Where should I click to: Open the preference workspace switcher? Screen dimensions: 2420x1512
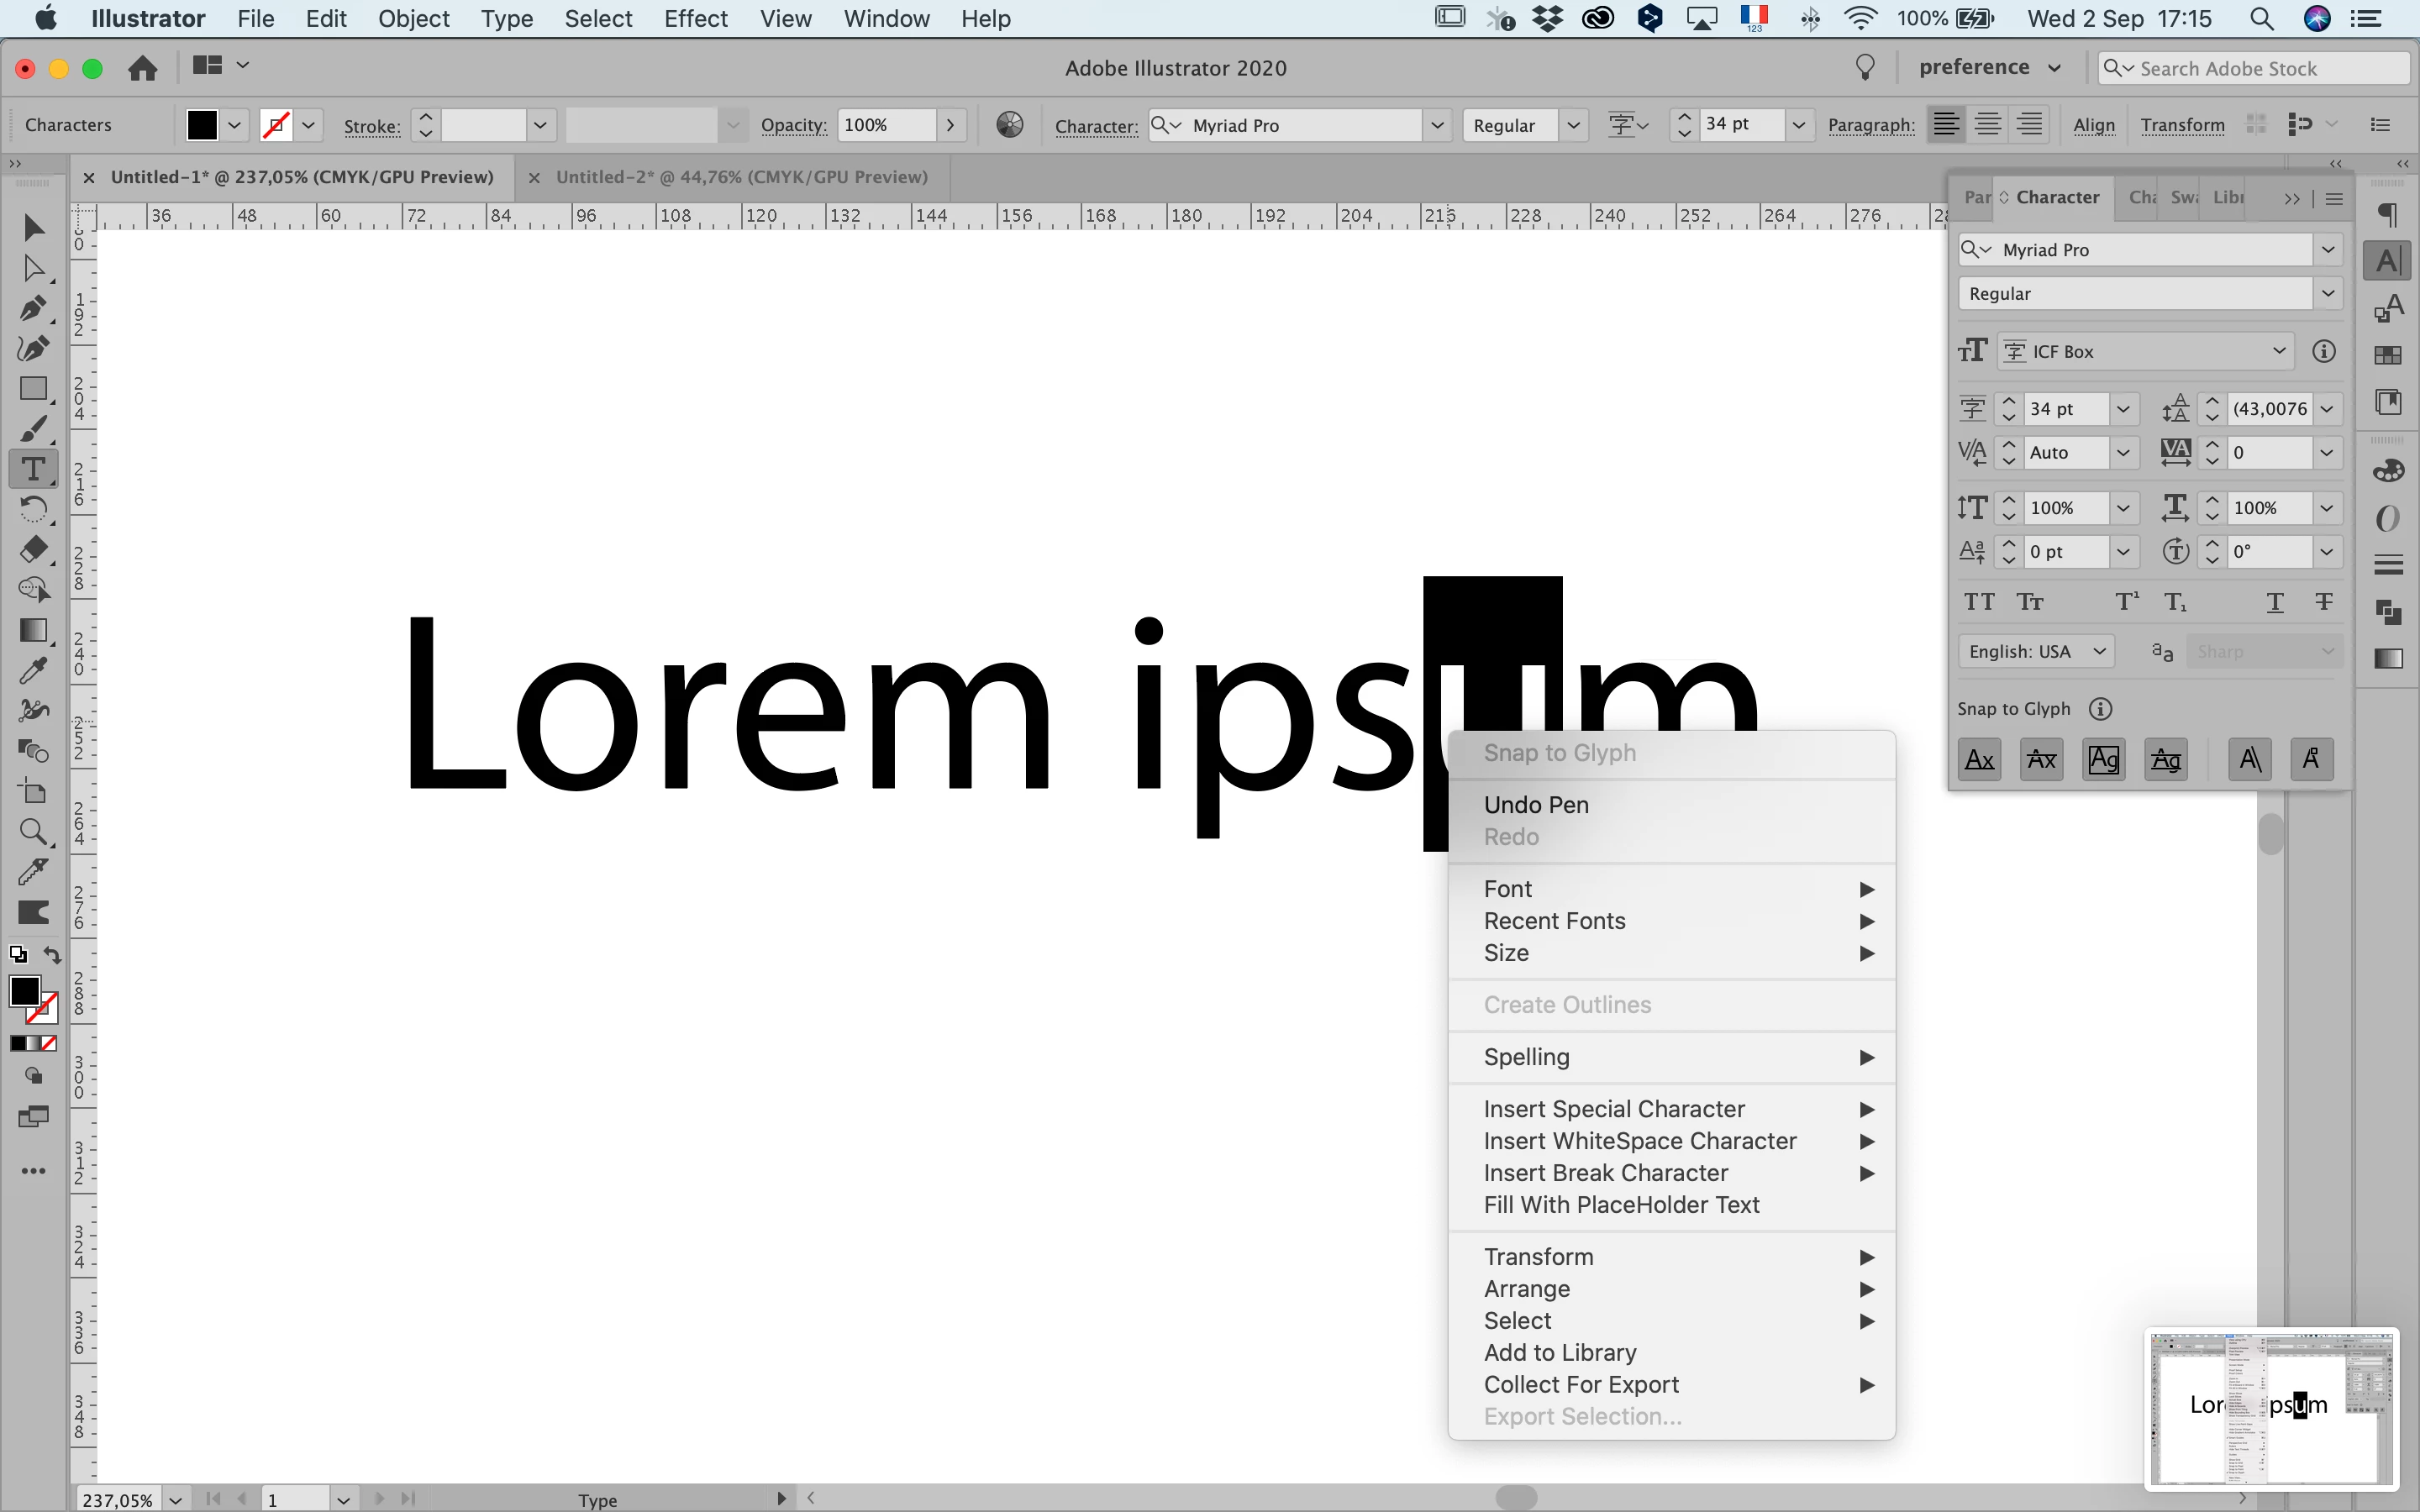pos(1990,68)
